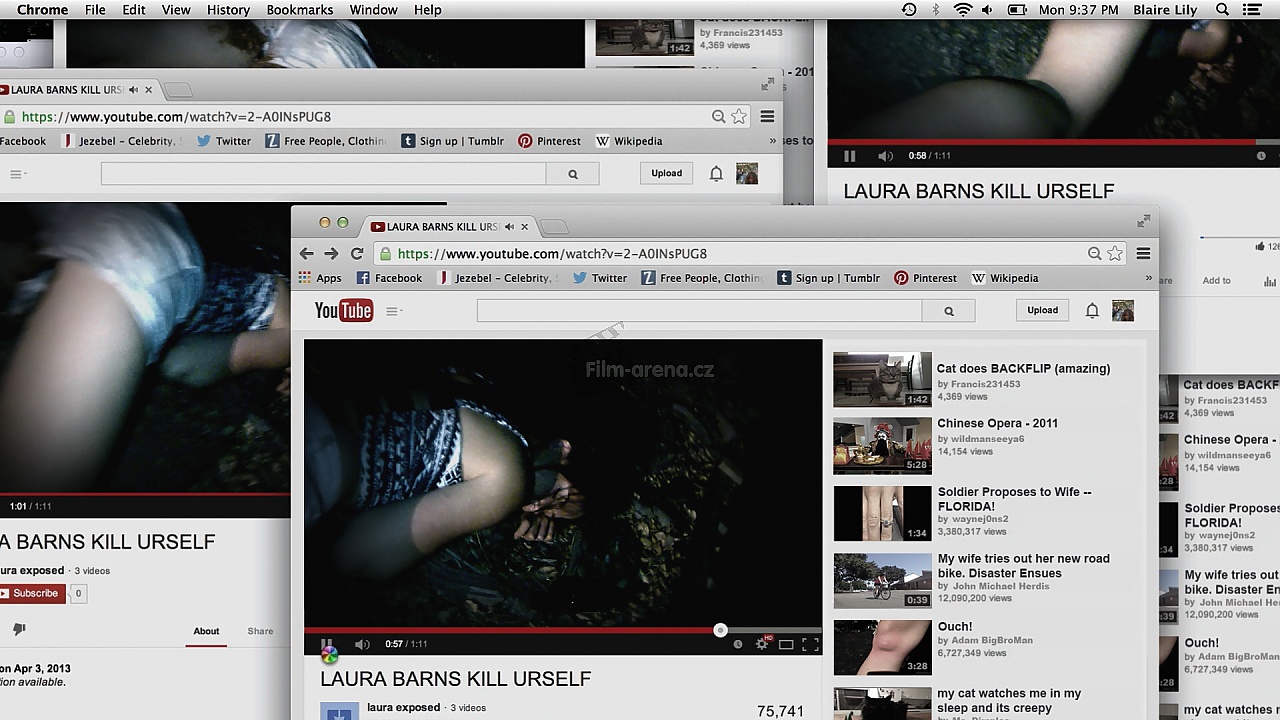Enter fullscreen video mode
1280x720 pixels.
pos(810,644)
